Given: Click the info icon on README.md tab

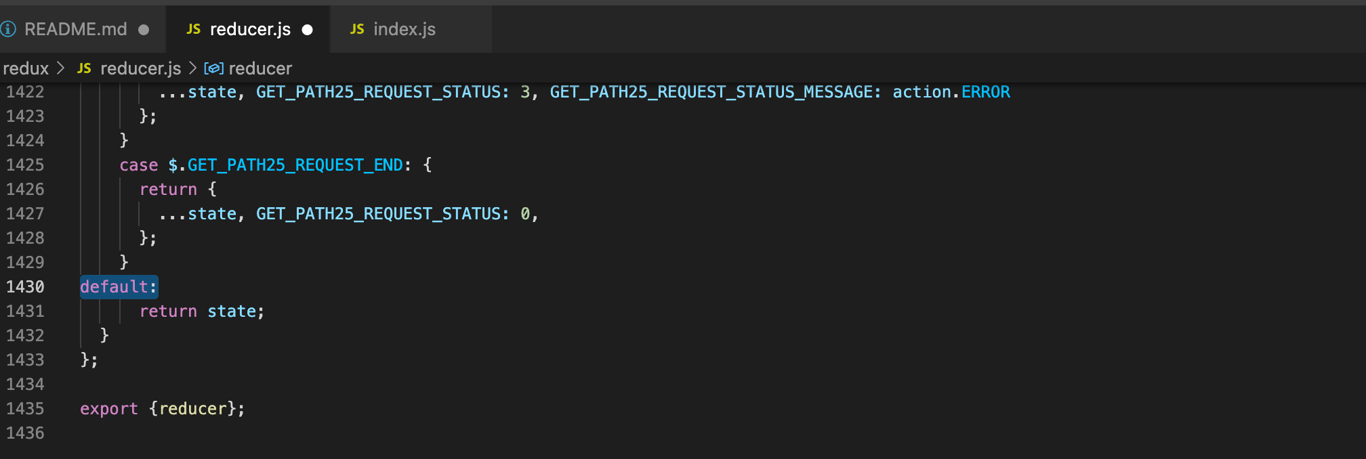Looking at the screenshot, I should pos(8,29).
